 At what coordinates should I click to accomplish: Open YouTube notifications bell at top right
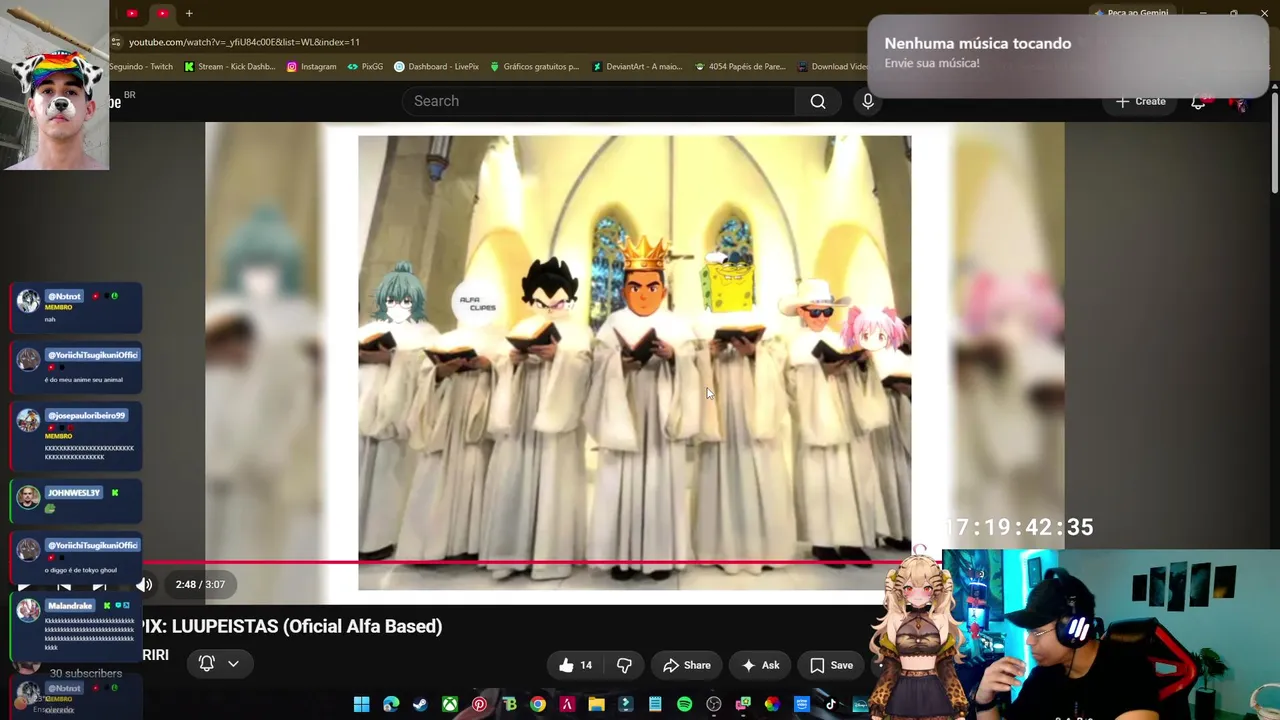pyautogui.click(x=1198, y=102)
